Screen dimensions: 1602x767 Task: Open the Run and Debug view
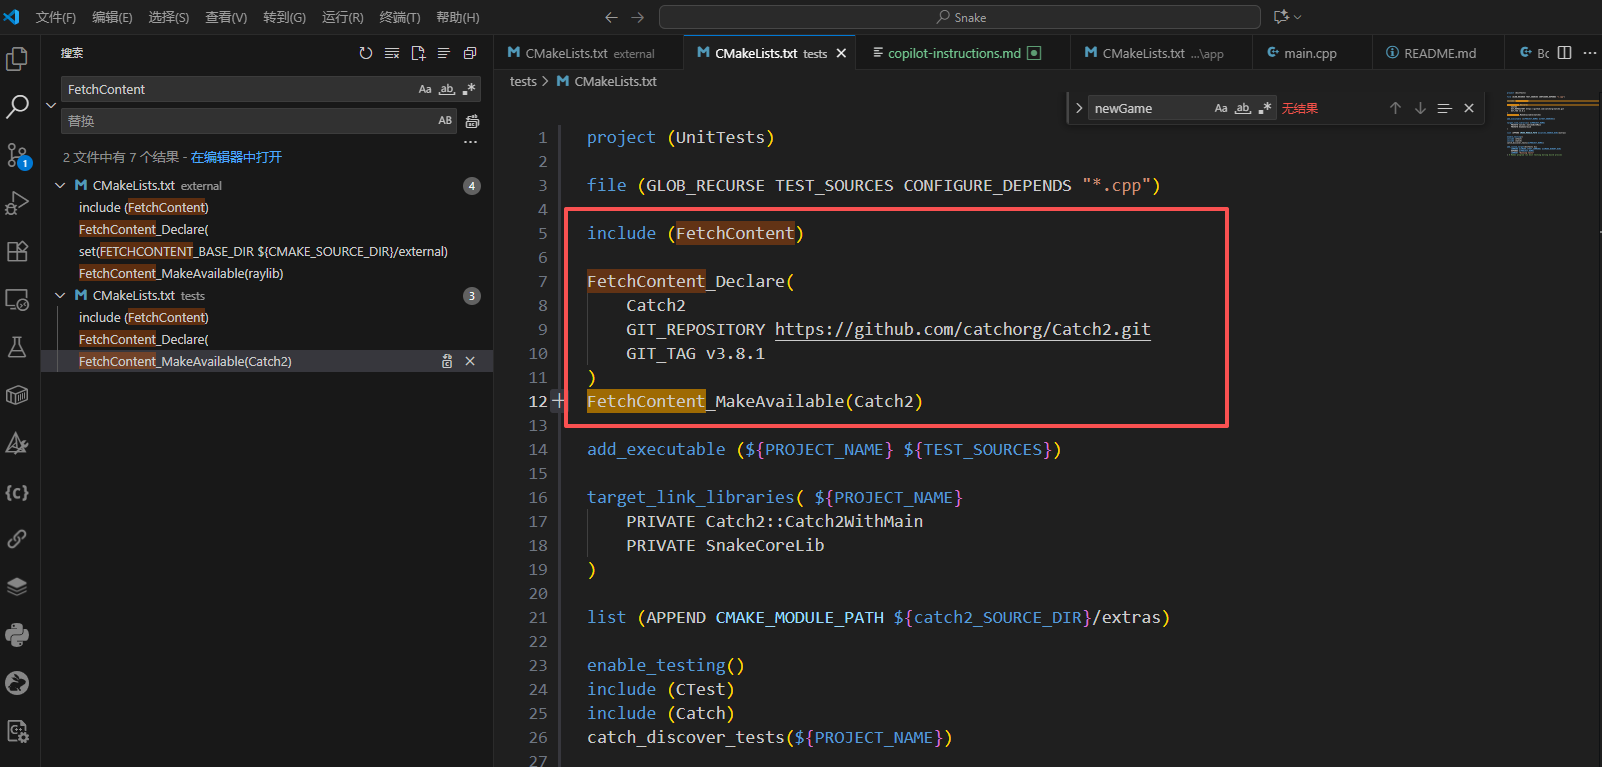click(x=17, y=203)
